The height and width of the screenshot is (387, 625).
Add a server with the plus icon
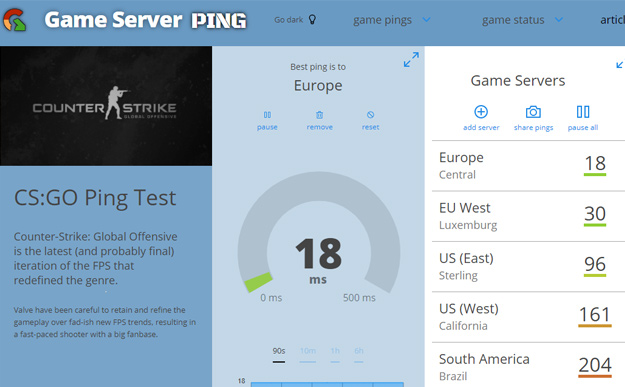tap(481, 118)
